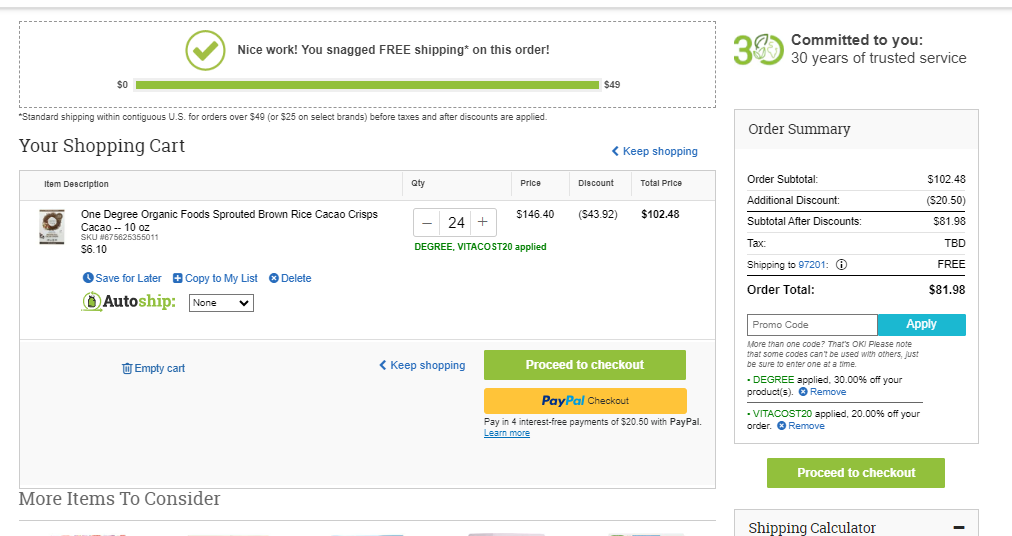The width and height of the screenshot is (1012, 536).
Task: Click Keep shopping link above the cart
Action: point(654,151)
